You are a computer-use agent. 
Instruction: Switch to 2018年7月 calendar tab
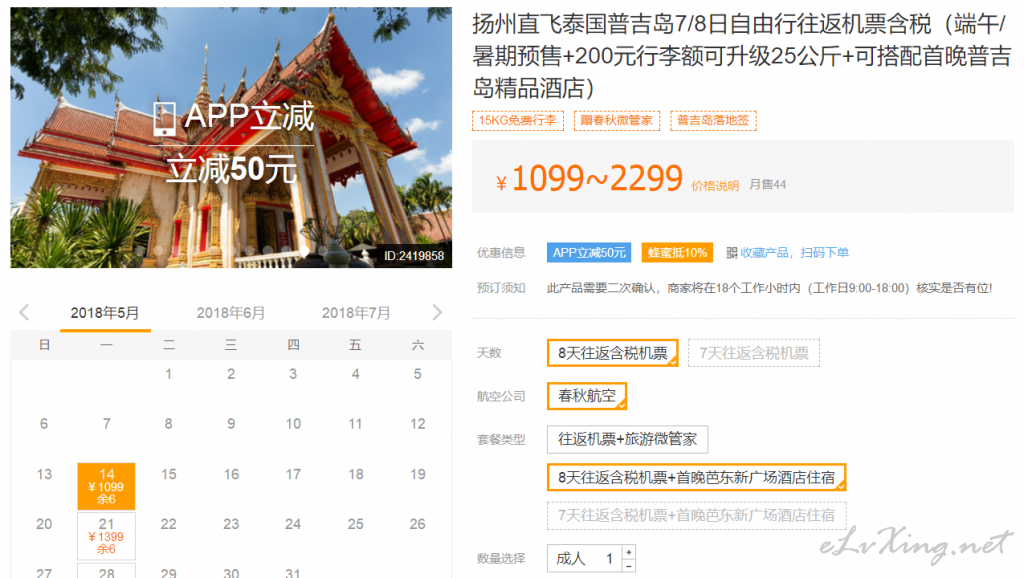[356, 313]
